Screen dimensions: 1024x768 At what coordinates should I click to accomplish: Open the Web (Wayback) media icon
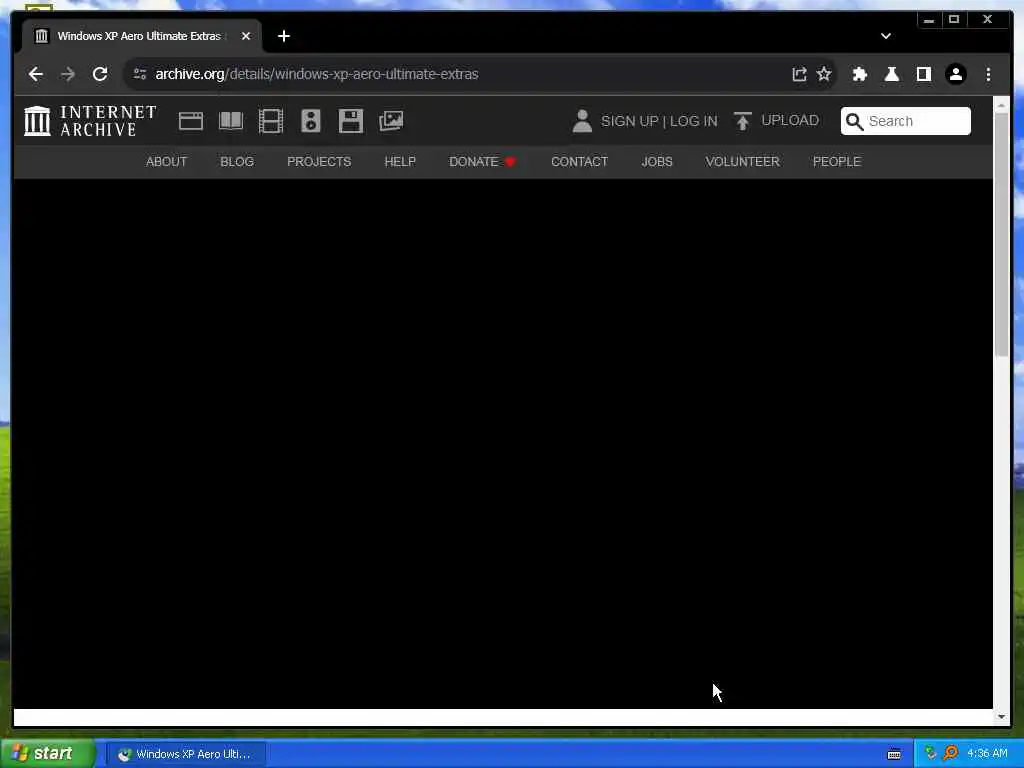[191, 121]
